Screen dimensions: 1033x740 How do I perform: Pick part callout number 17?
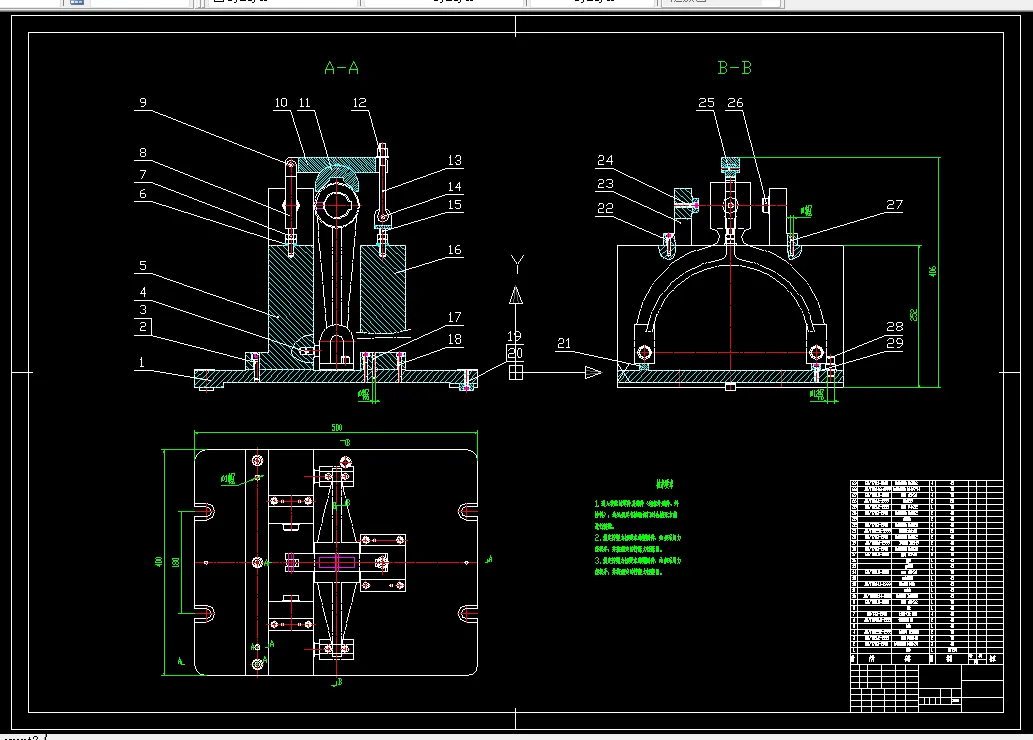coord(455,317)
